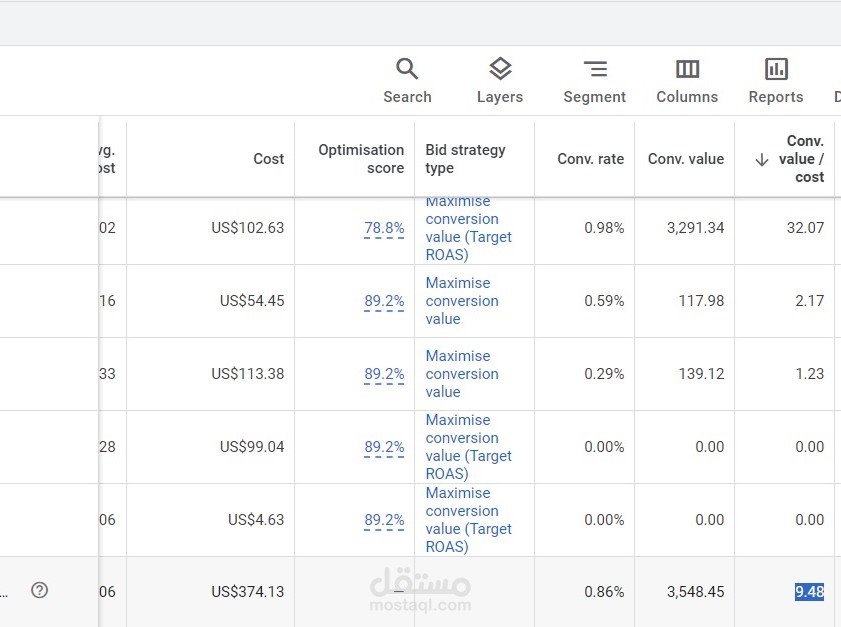Click the 1.23 value/cost cell
The width and height of the screenshot is (841, 627).
pyautogui.click(x=809, y=374)
